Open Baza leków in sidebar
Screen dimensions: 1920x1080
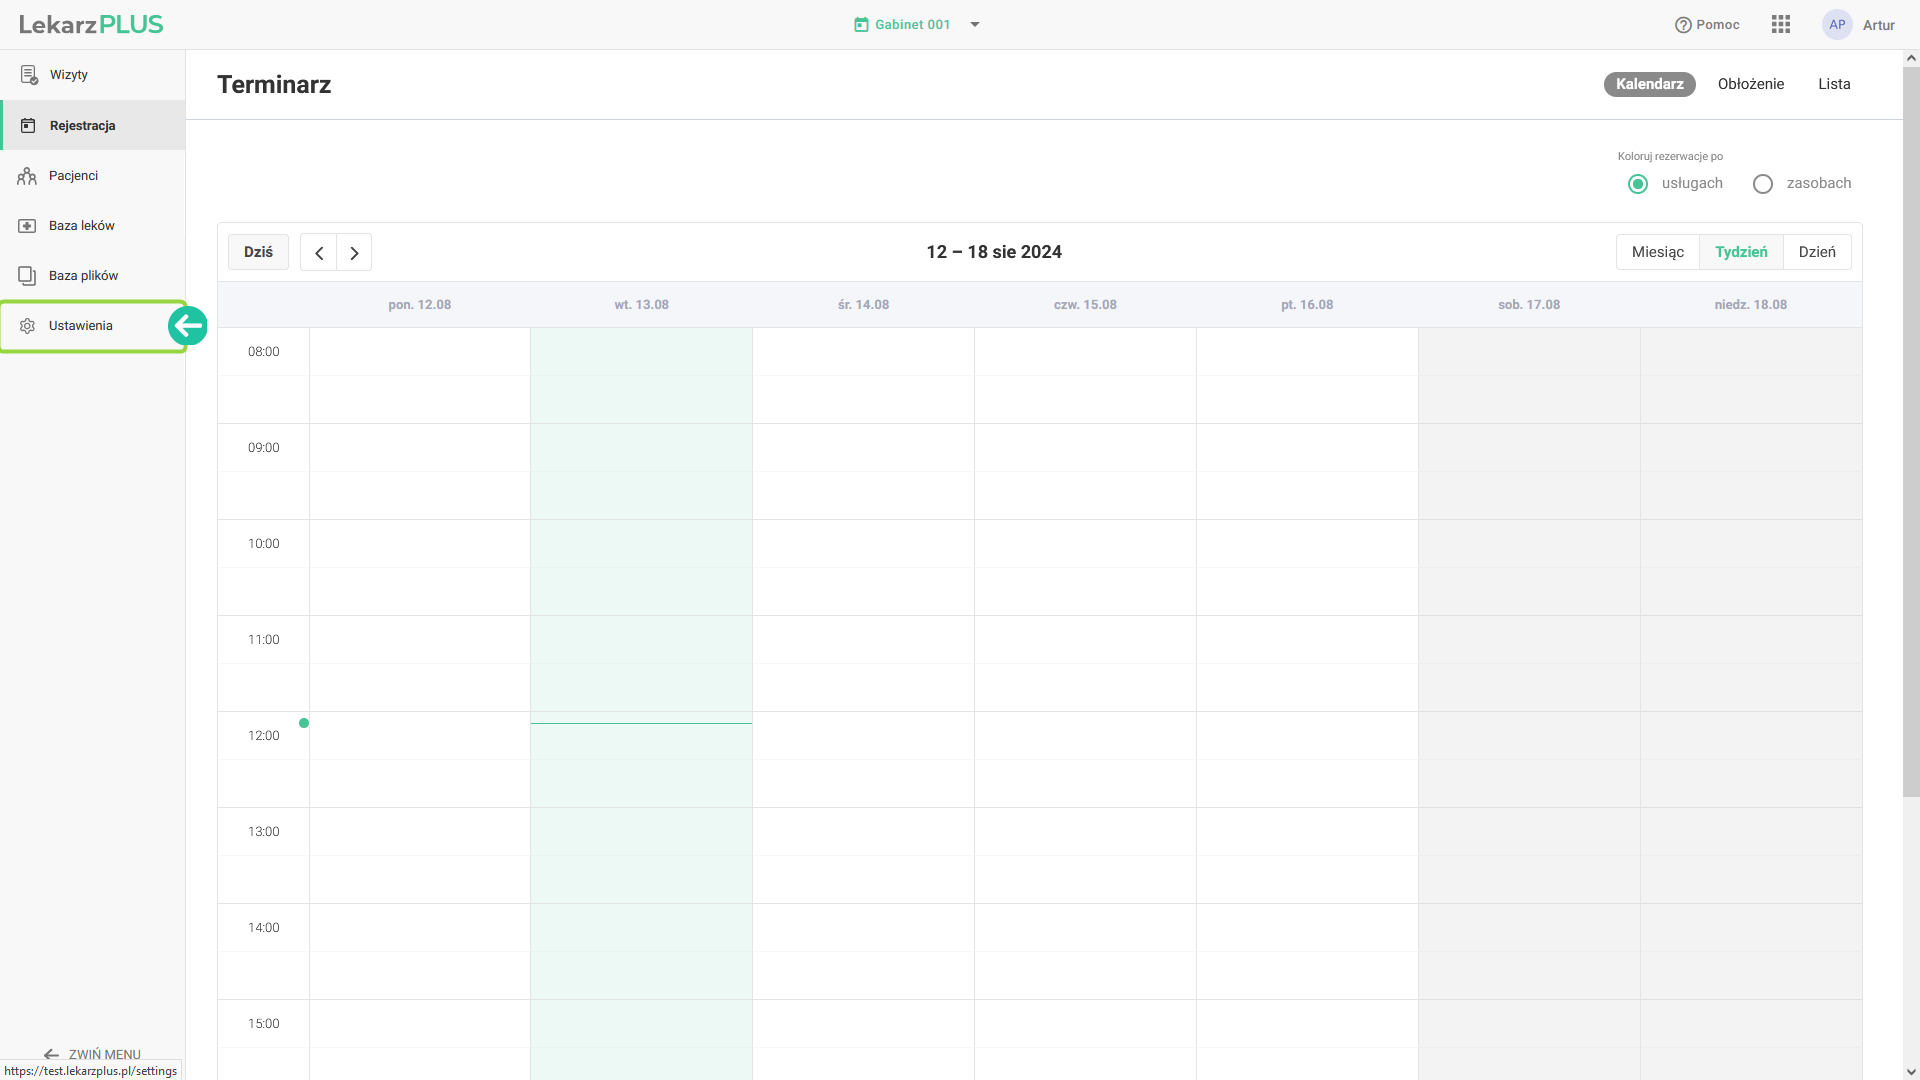(x=93, y=226)
